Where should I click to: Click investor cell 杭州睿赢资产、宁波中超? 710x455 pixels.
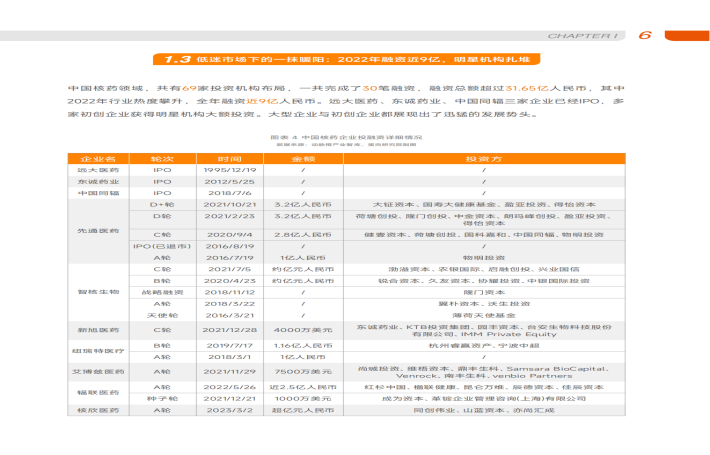tap(484, 345)
